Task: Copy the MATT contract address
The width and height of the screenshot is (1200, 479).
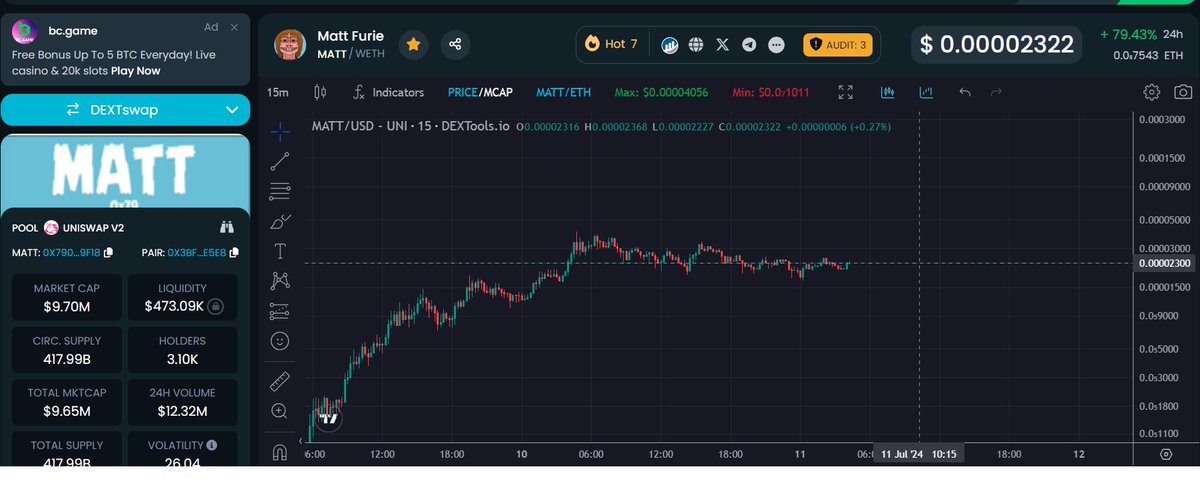Action: tap(108, 252)
